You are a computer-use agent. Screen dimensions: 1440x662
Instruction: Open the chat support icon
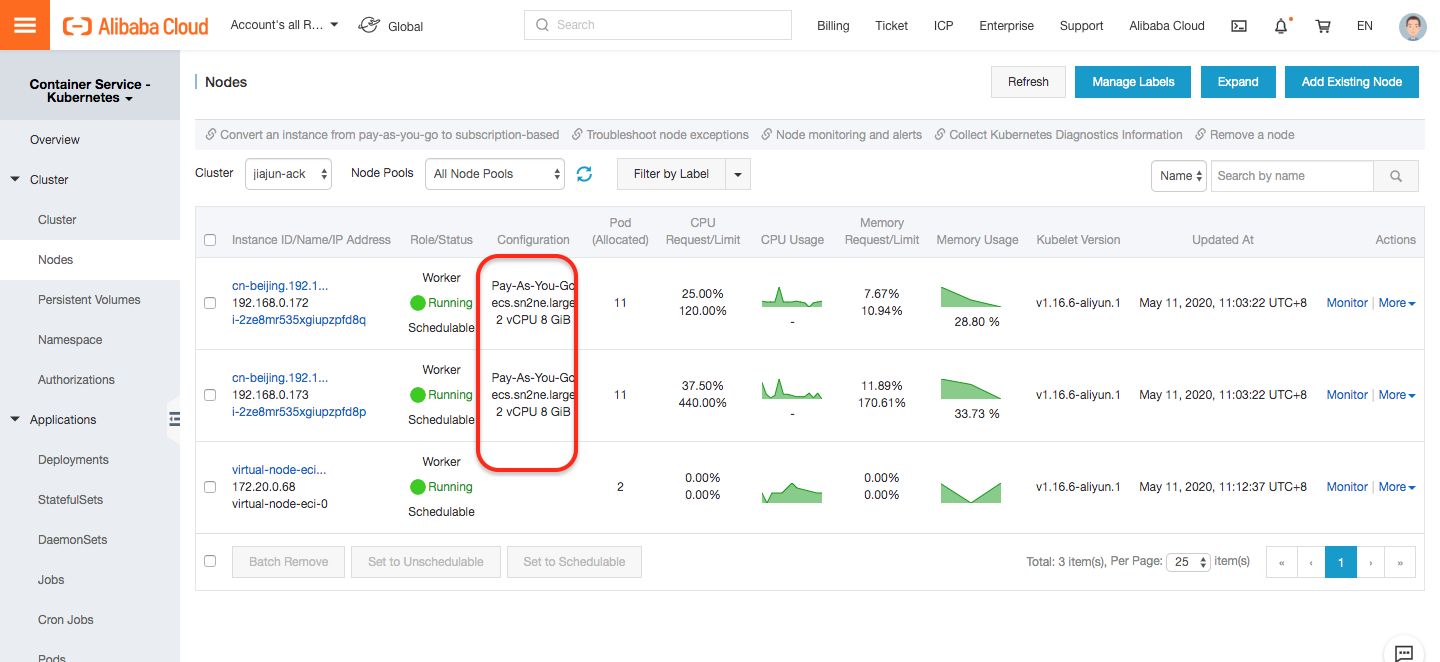point(1404,652)
